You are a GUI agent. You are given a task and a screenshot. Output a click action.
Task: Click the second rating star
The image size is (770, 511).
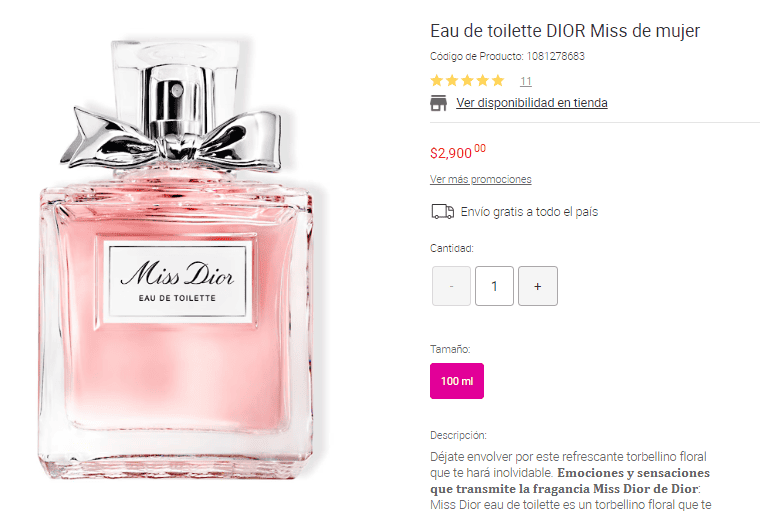pyautogui.click(x=452, y=81)
